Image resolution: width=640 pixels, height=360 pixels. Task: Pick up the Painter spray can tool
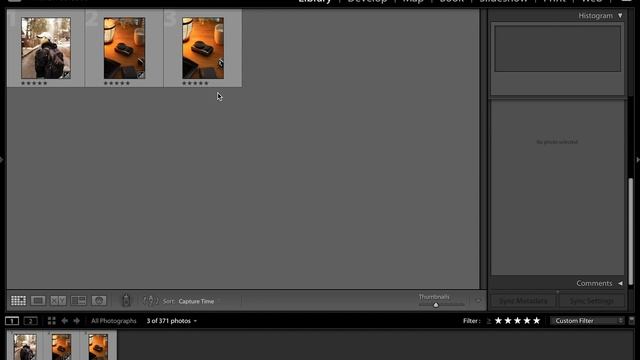pyautogui.click(x=126, y=300)
